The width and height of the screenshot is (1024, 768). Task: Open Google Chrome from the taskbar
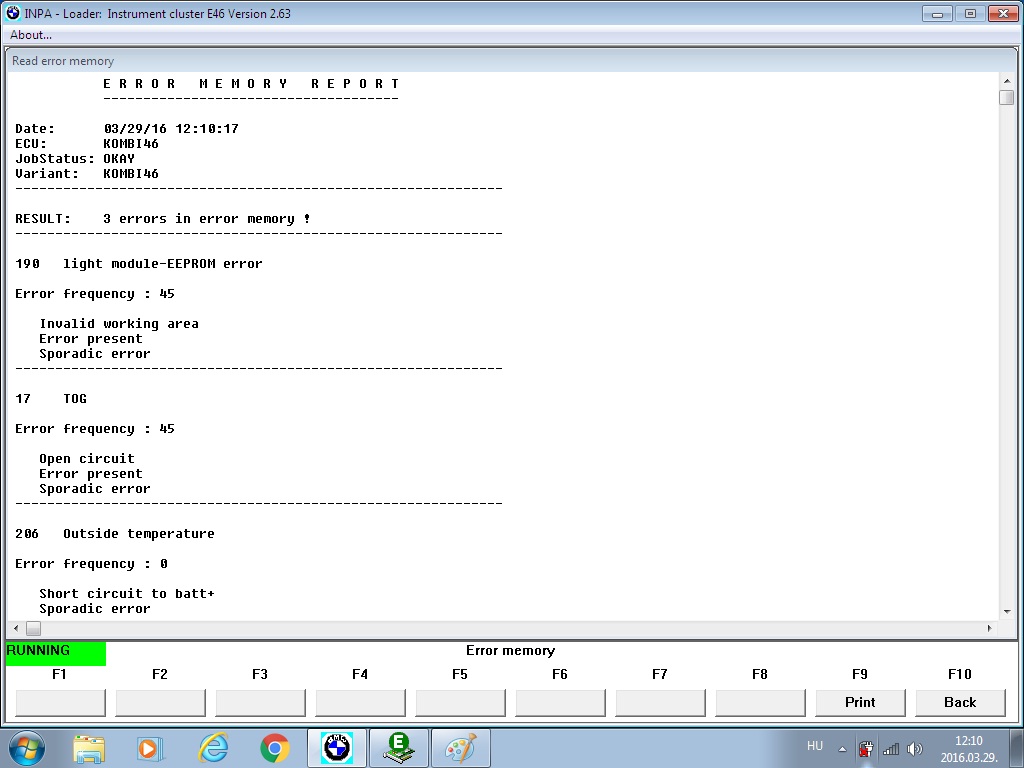pyautogui.click(x=274, y=748)
